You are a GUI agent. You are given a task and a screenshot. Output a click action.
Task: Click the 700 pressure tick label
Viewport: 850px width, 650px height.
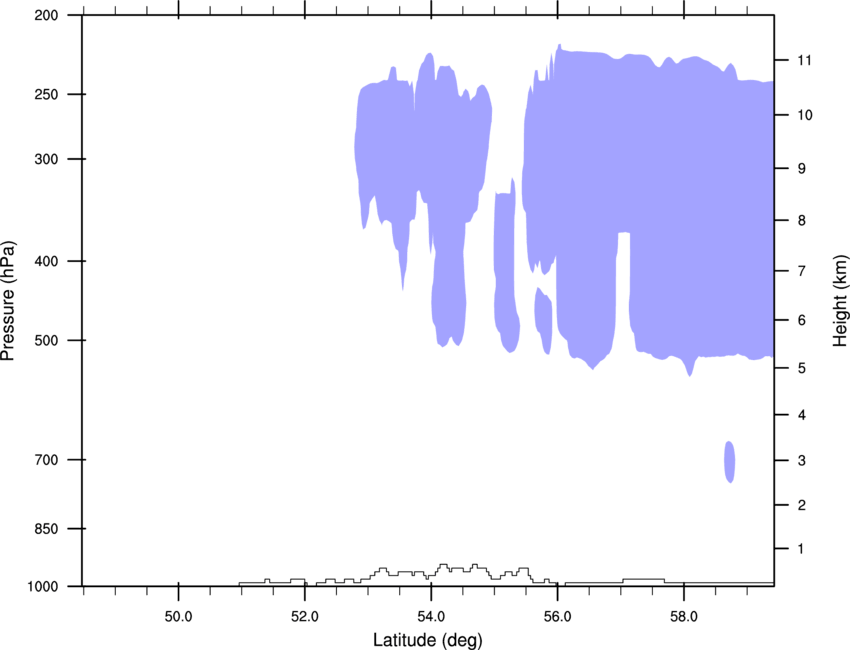pos(46,460)
